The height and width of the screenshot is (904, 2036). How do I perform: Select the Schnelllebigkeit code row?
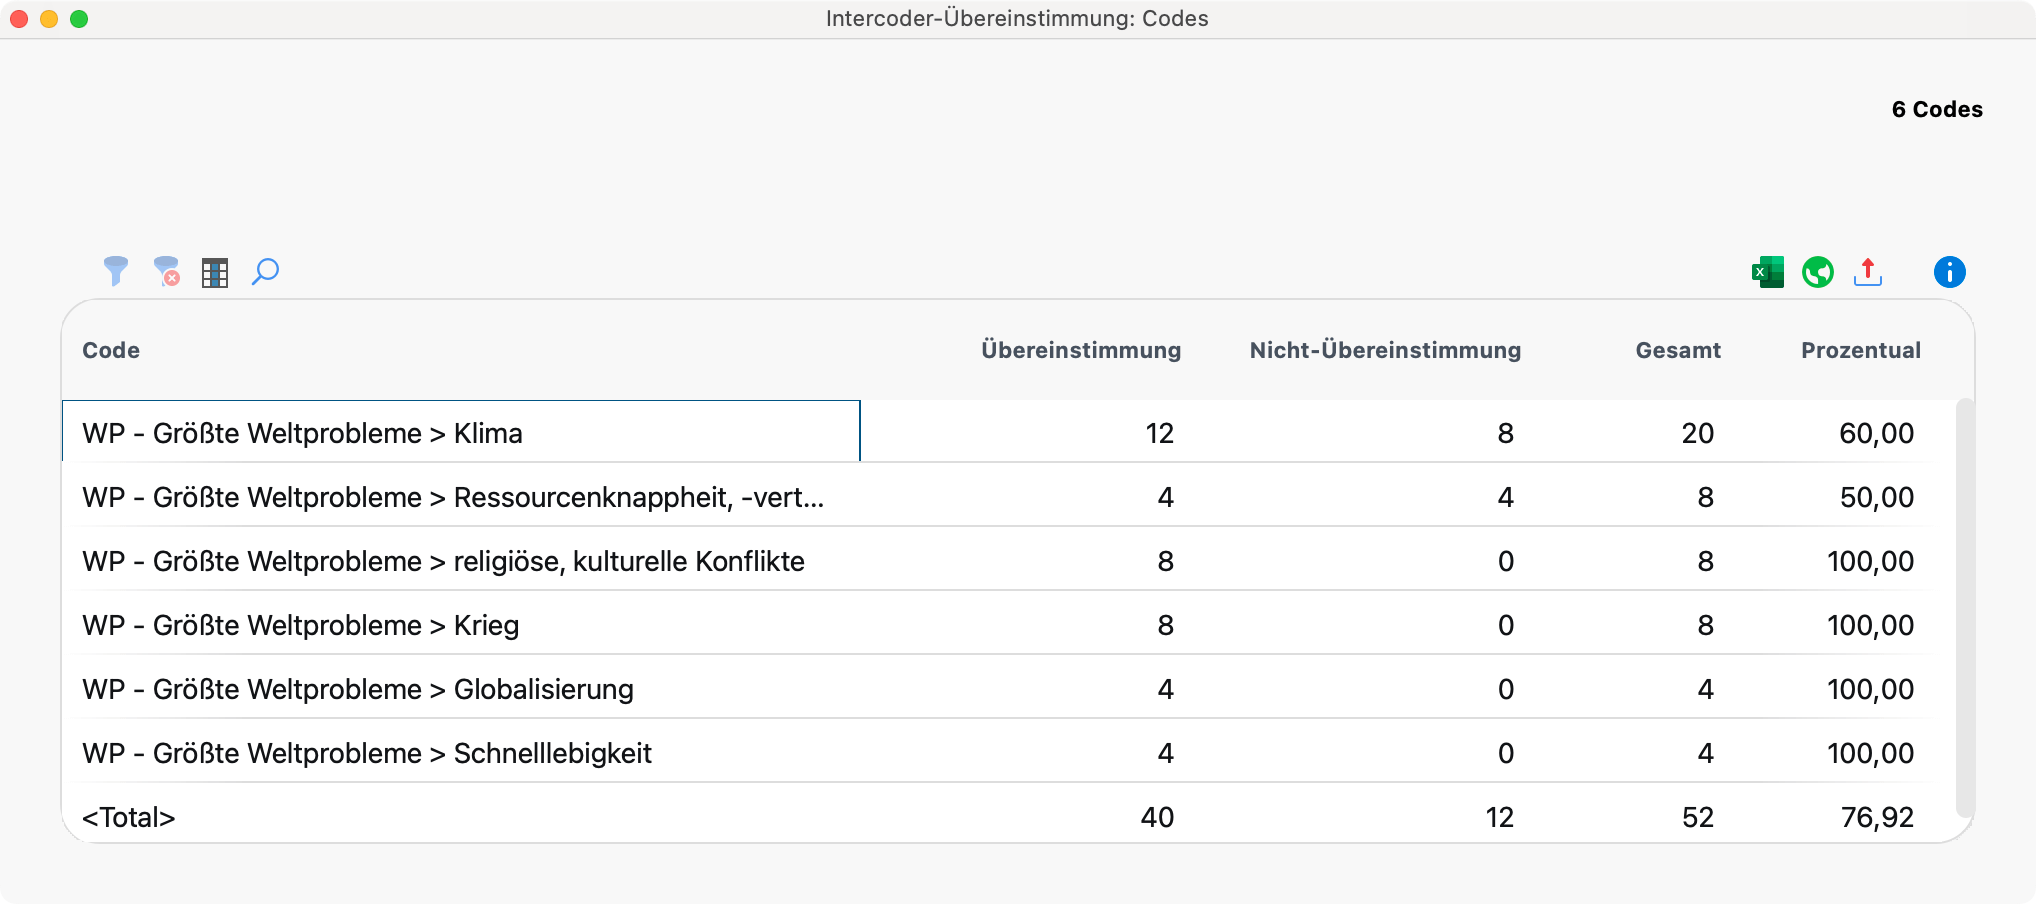(x=367, y=753)
